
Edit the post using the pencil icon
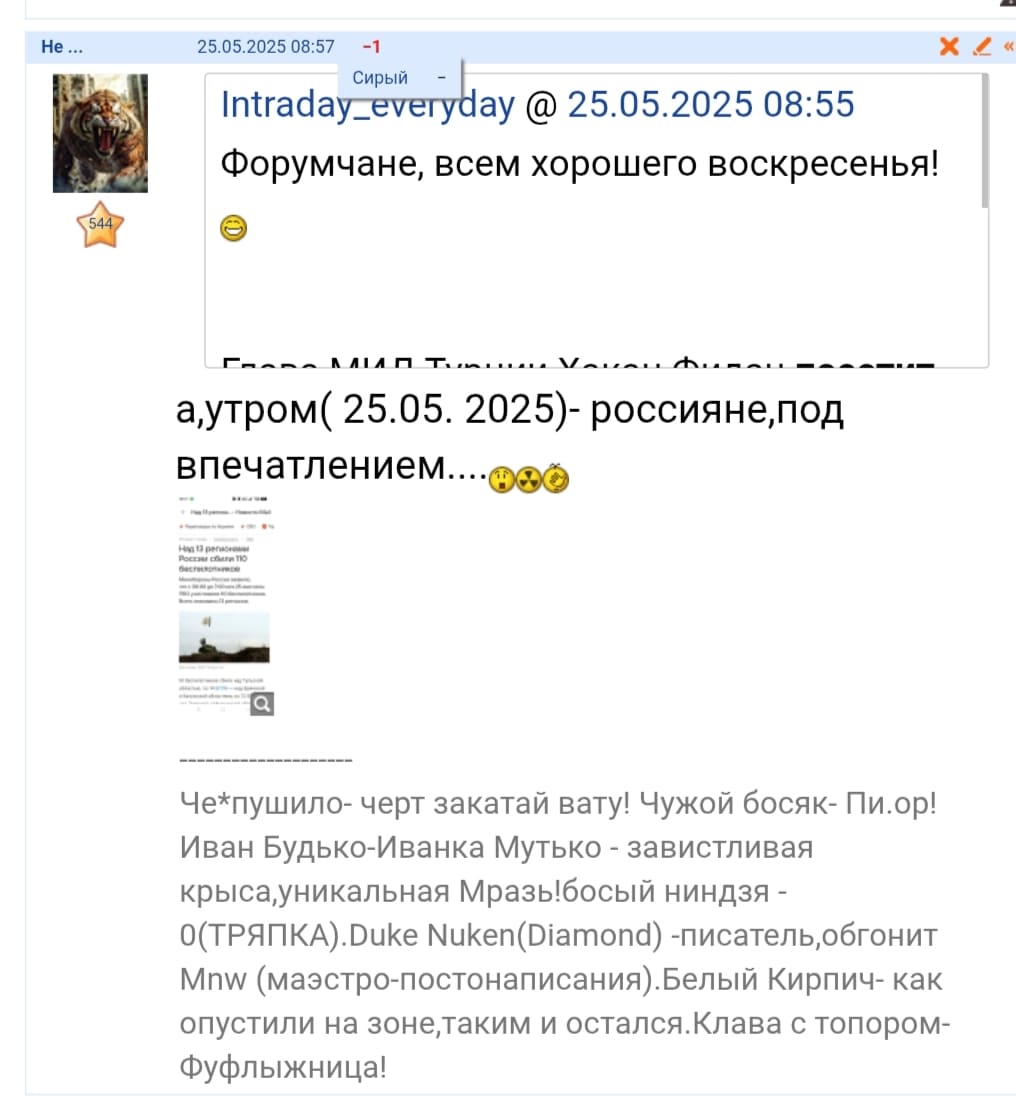(982, 46)
